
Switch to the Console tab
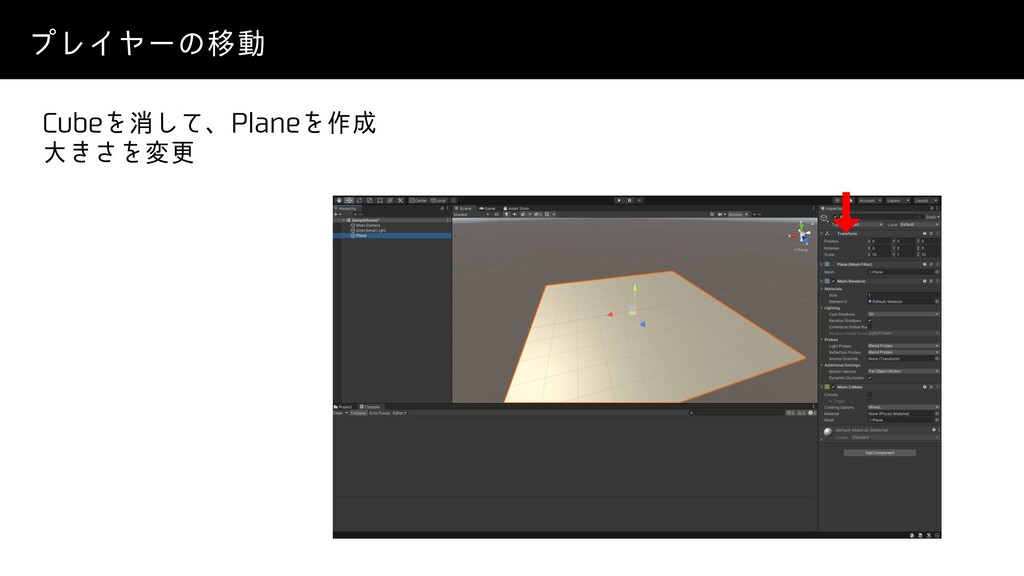pos(370,407)
